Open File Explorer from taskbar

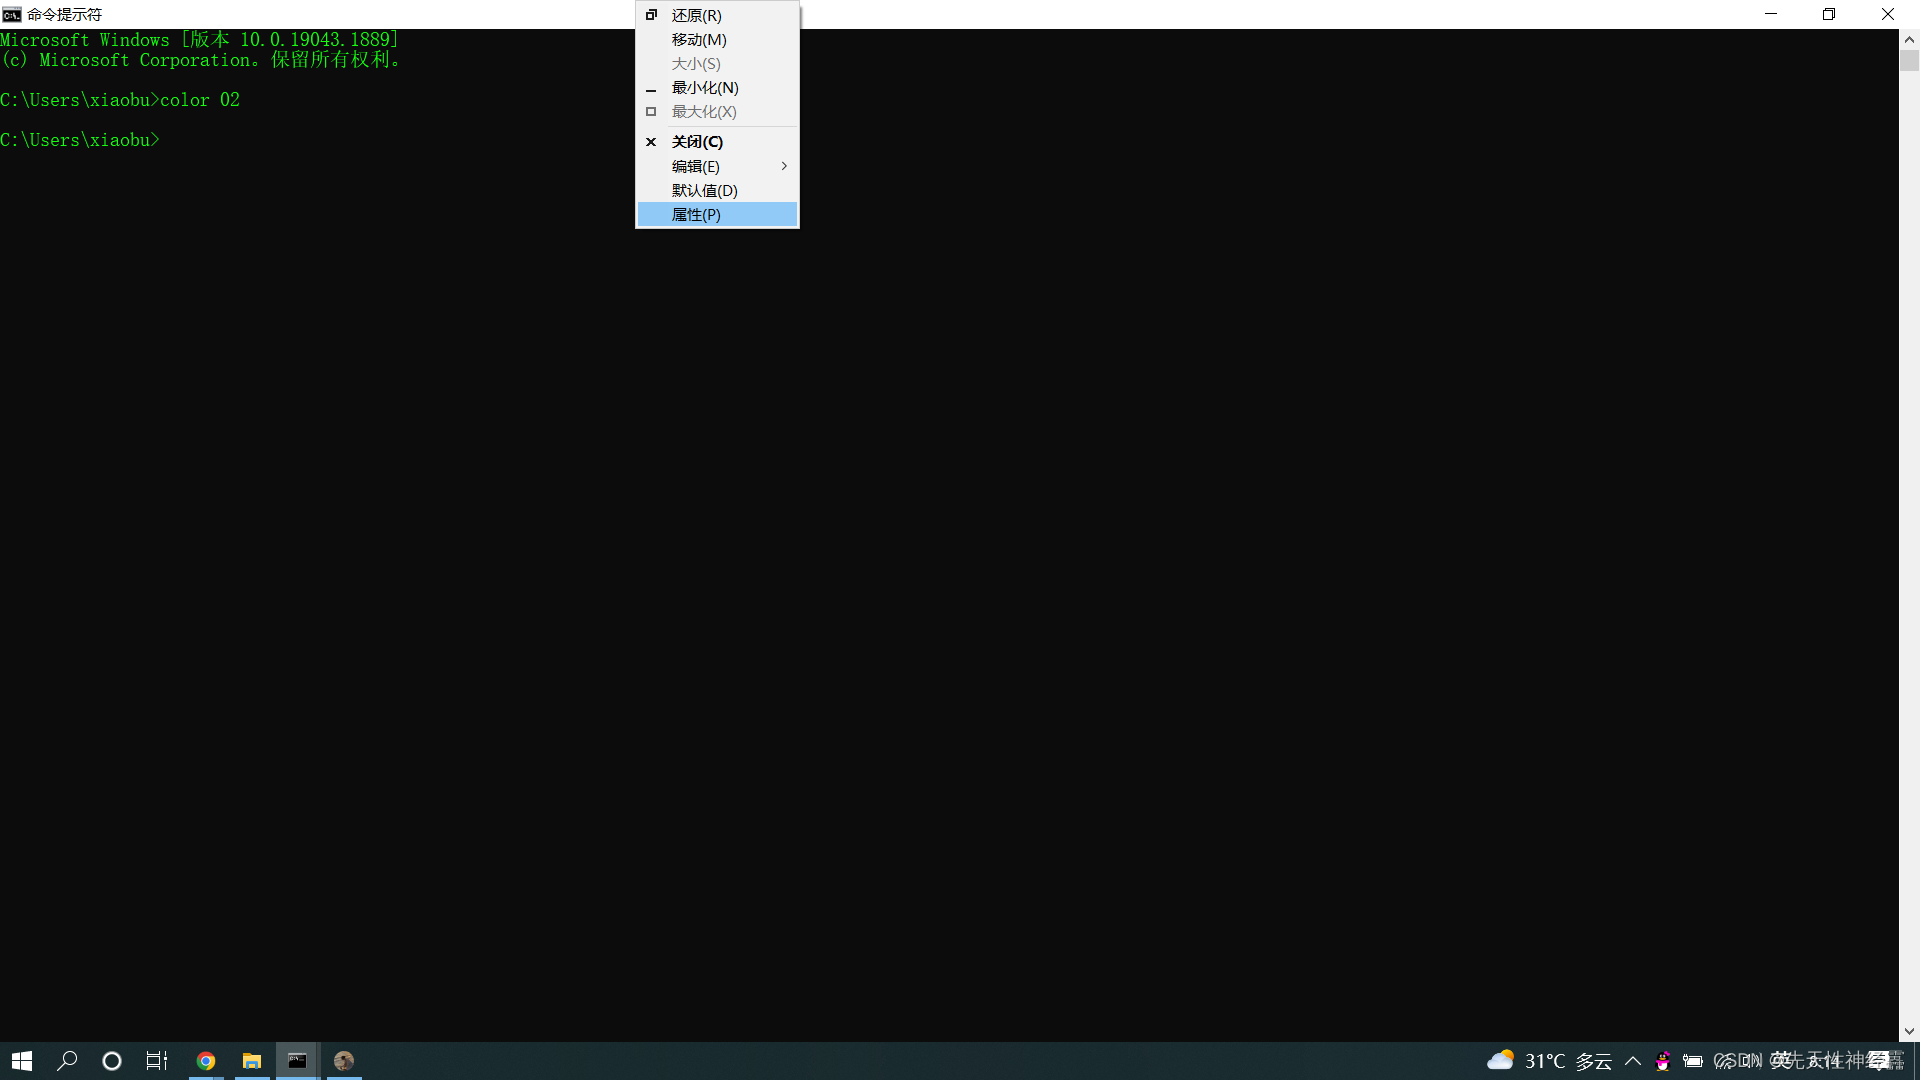pos(252,1061)
